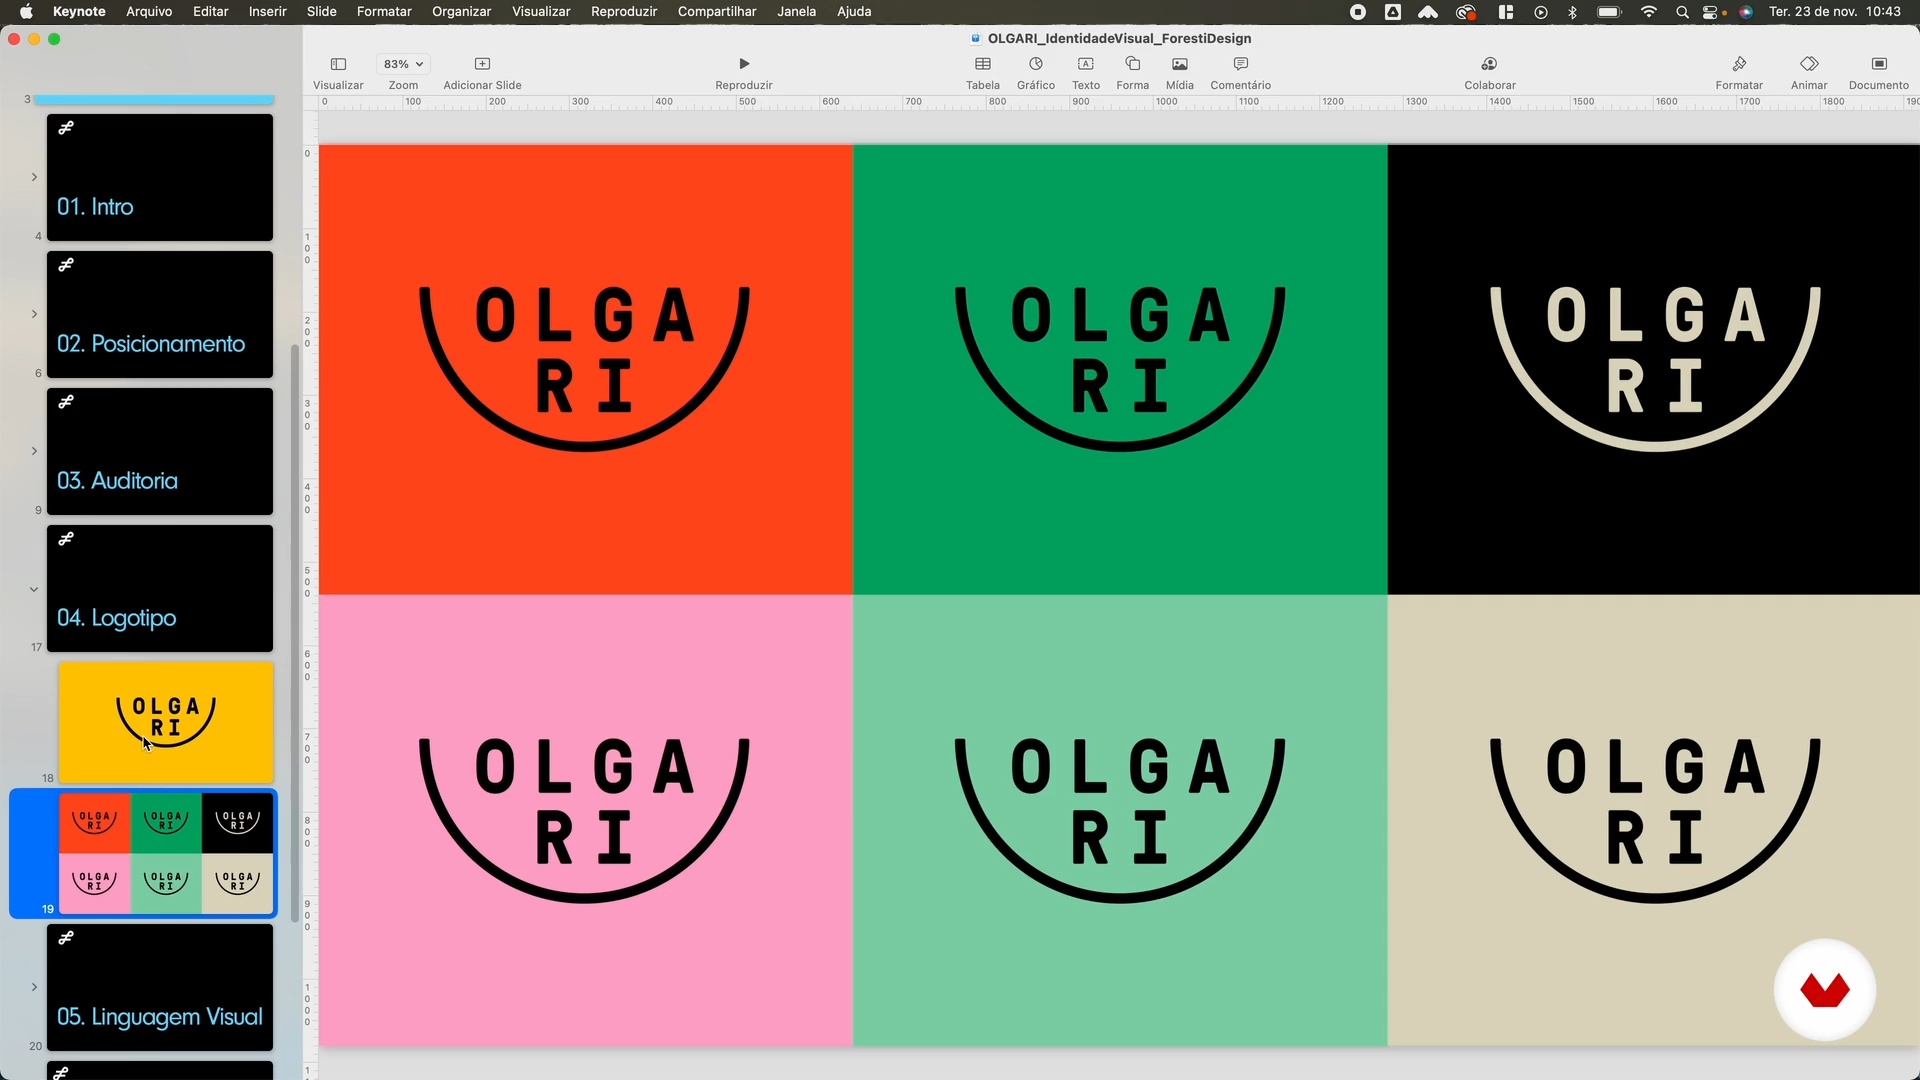Viewport: 1920px width, 1080px height.
Task: Expand the 02. Posicionamento slide group
Action: click(34, 314)
